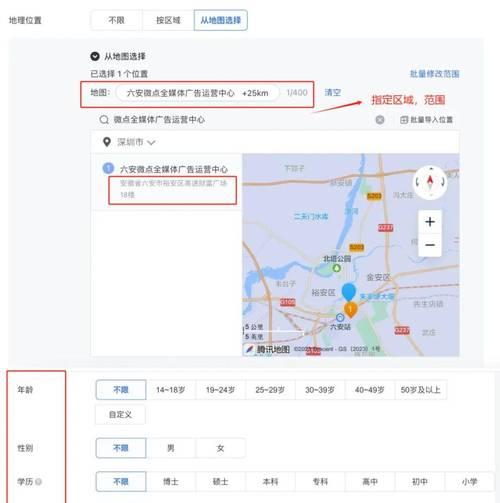The height and width of the screenshot is (503, 500).
Task: Choose the 从地图选择 location tab
Action: pos(220,20)
